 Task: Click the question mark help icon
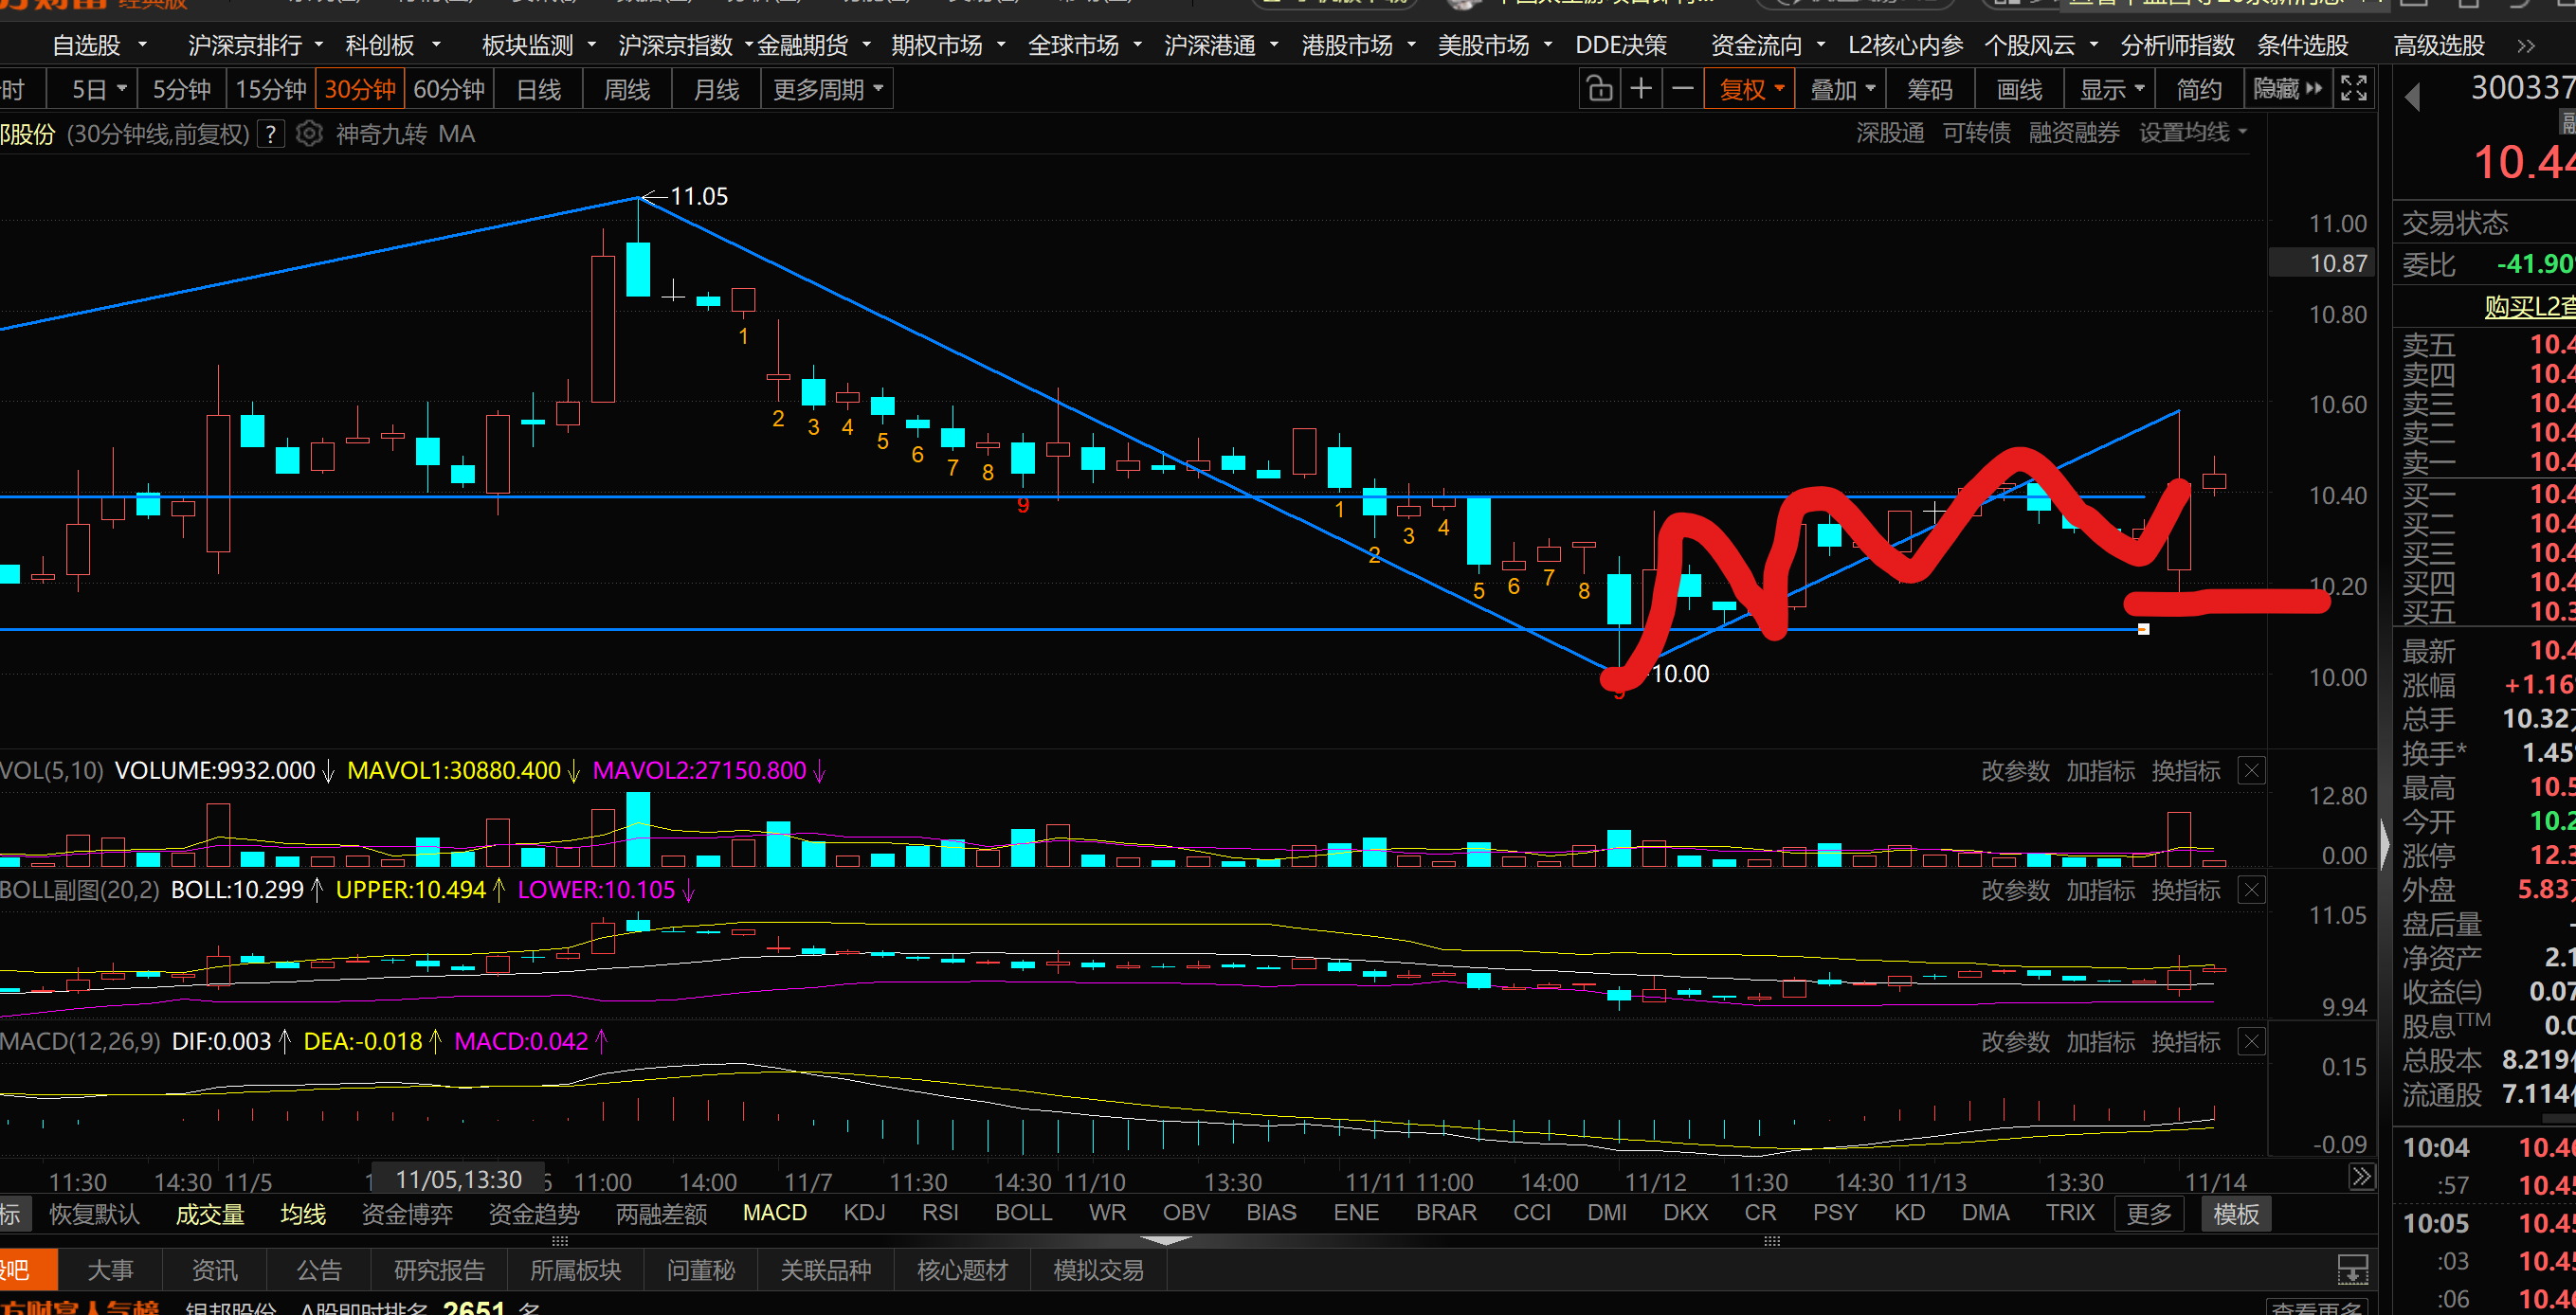coord(270,134)
